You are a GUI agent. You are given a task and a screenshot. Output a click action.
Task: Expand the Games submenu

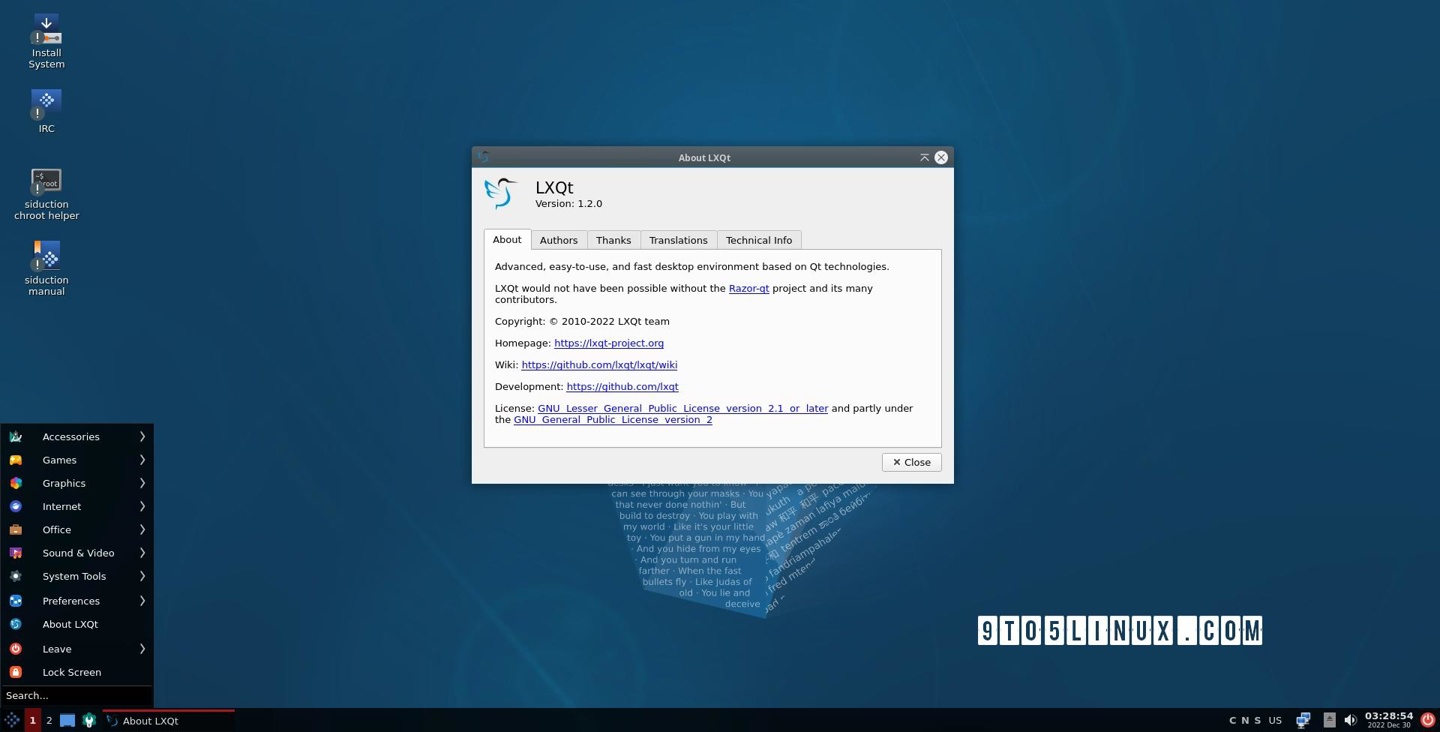click(77, 460)
